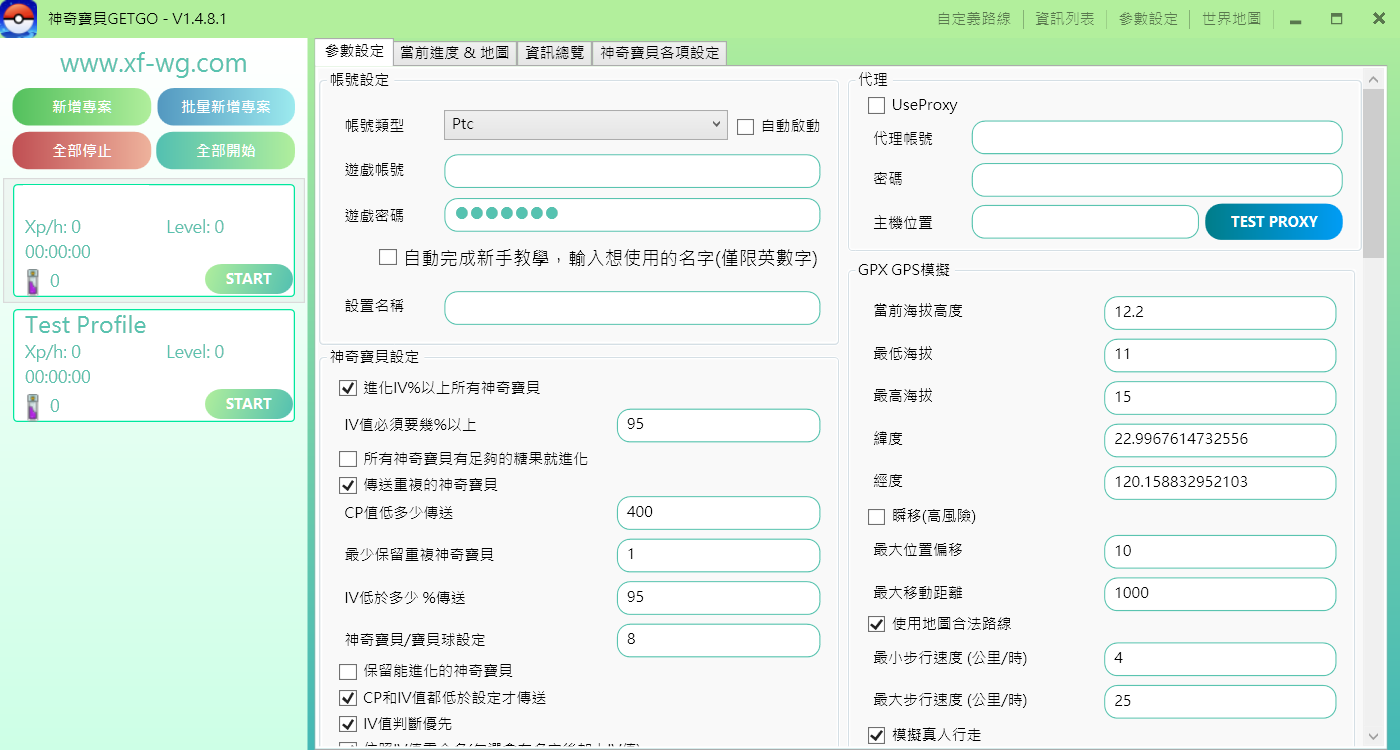Switch to the 資訊總覽 tab
This screenshot has height=750, width=1400.
pyautogui.click(x=555, y=53)
